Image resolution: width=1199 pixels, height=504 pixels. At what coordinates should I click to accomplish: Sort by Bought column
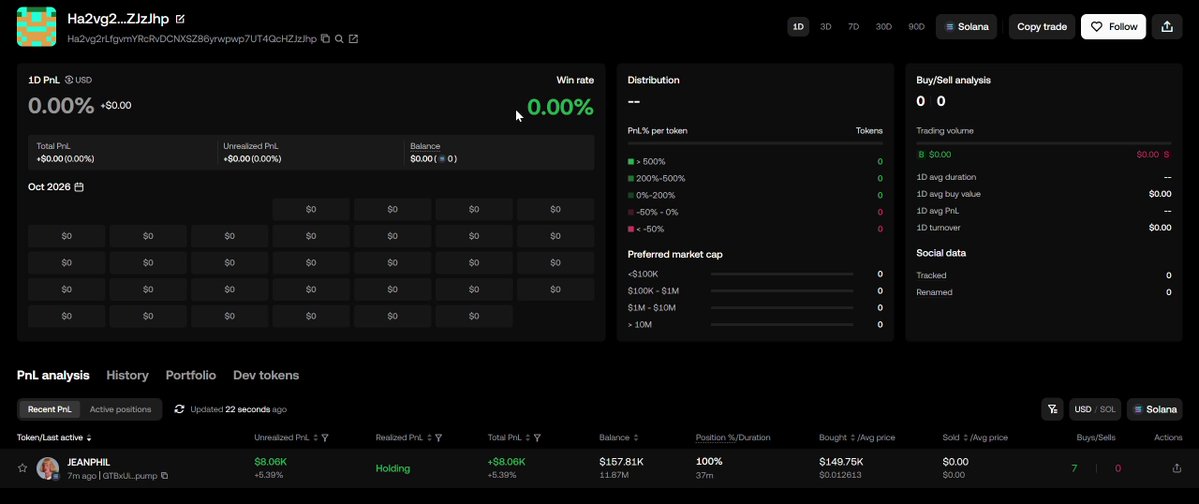click(853, 437)
